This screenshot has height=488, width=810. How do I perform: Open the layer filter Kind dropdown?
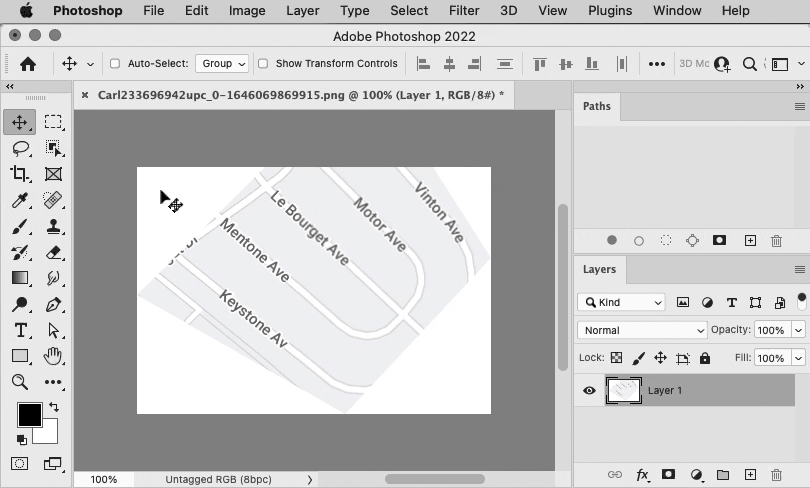621,302
